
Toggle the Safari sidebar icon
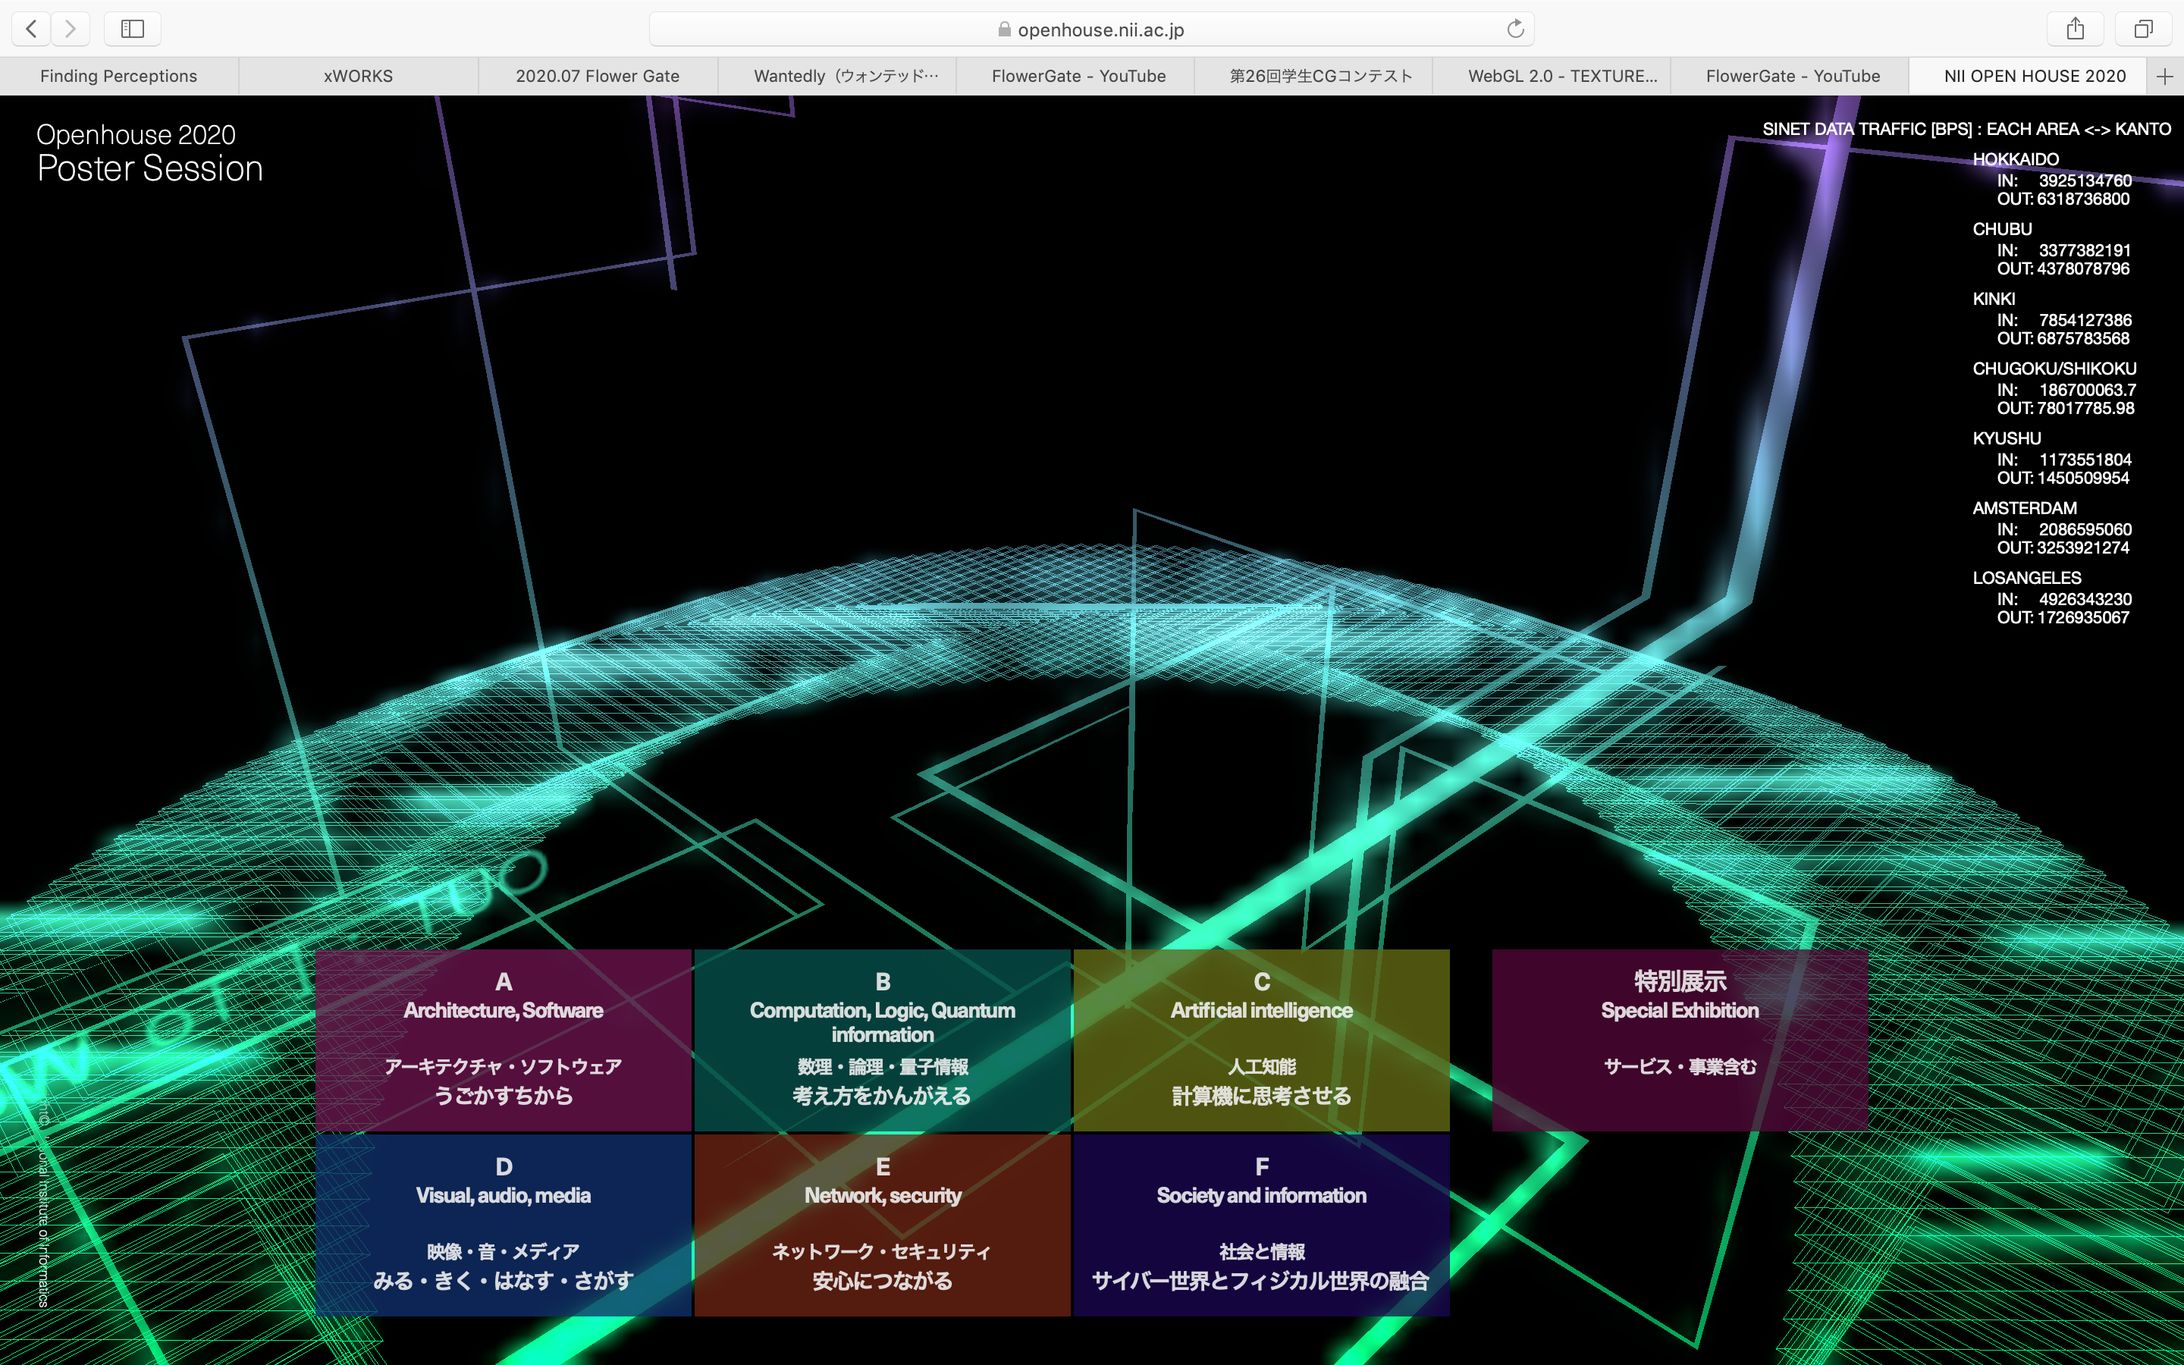pyautogui.click(x=132, y=29)
